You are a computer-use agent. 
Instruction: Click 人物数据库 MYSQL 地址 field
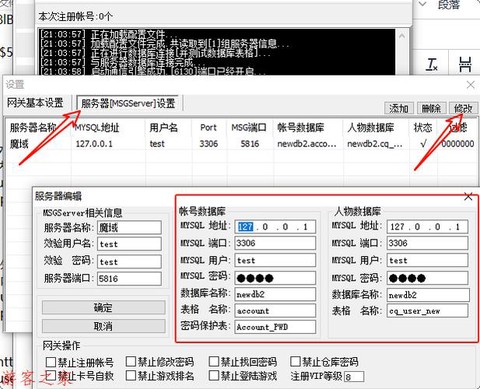427,227
